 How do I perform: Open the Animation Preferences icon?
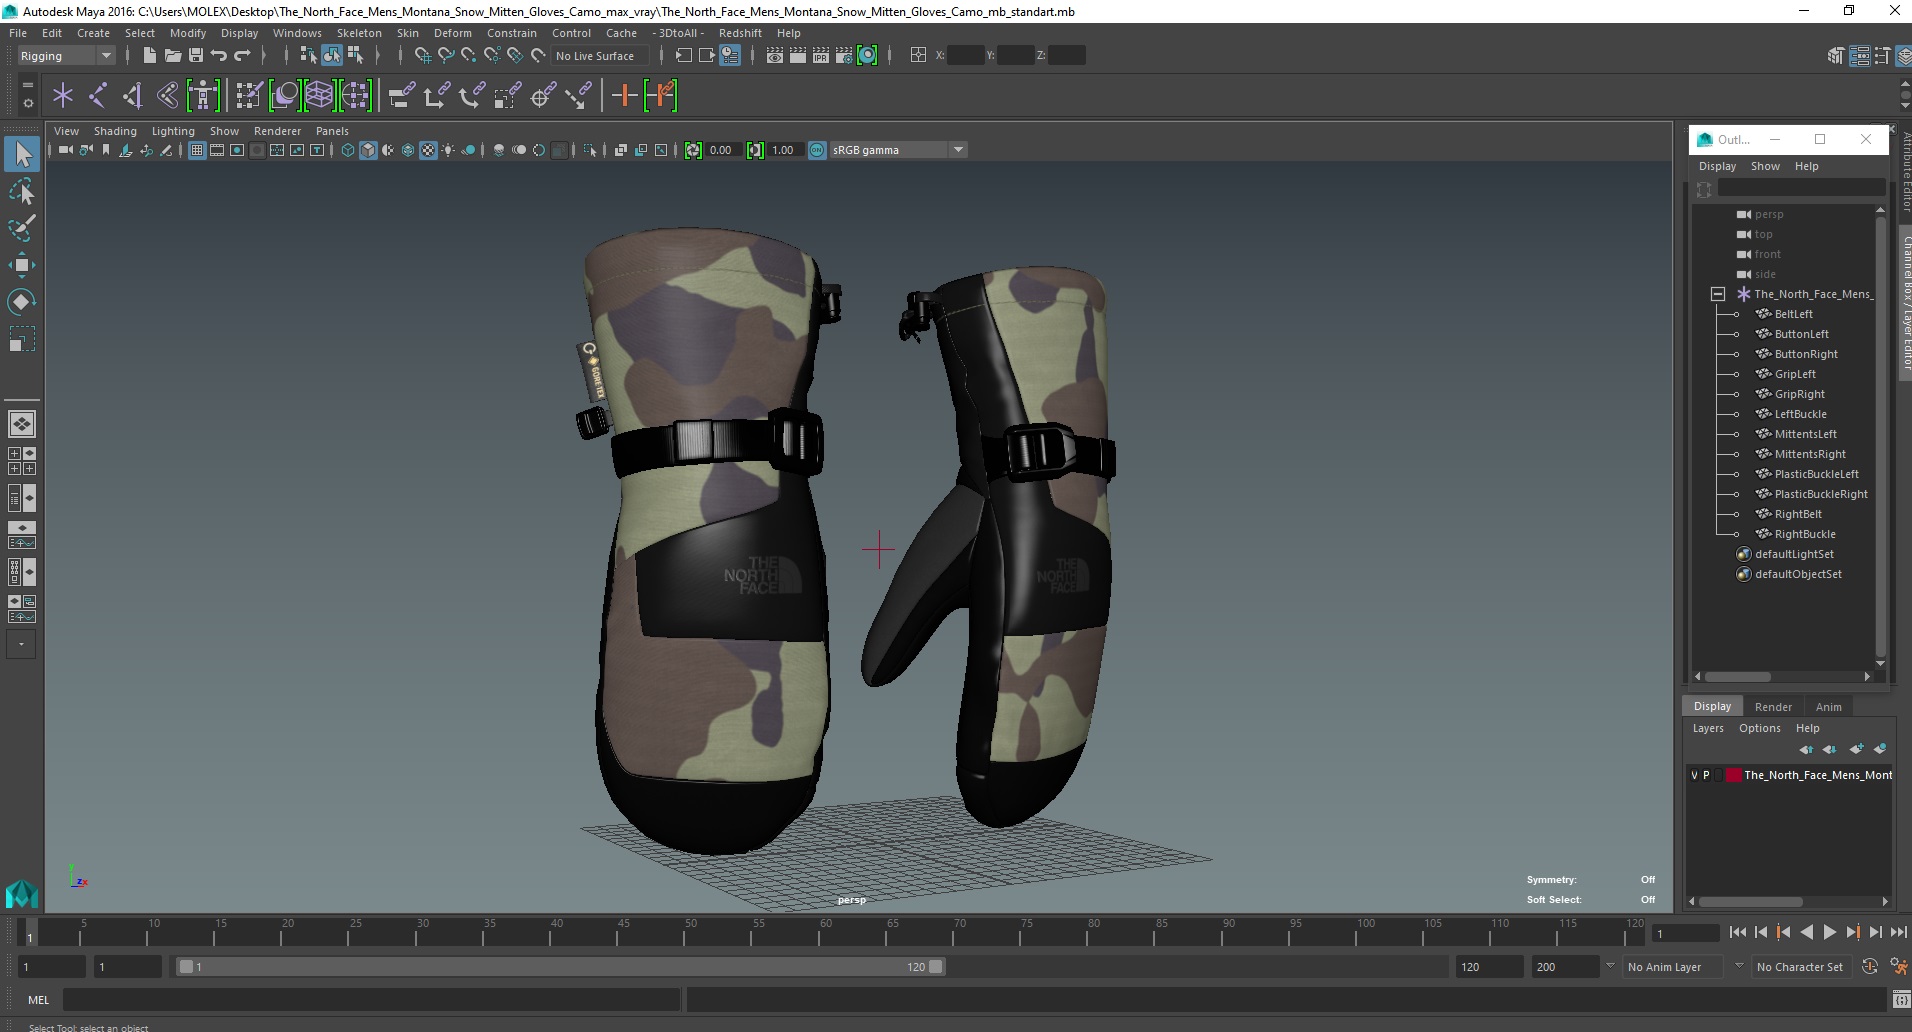1899,967
